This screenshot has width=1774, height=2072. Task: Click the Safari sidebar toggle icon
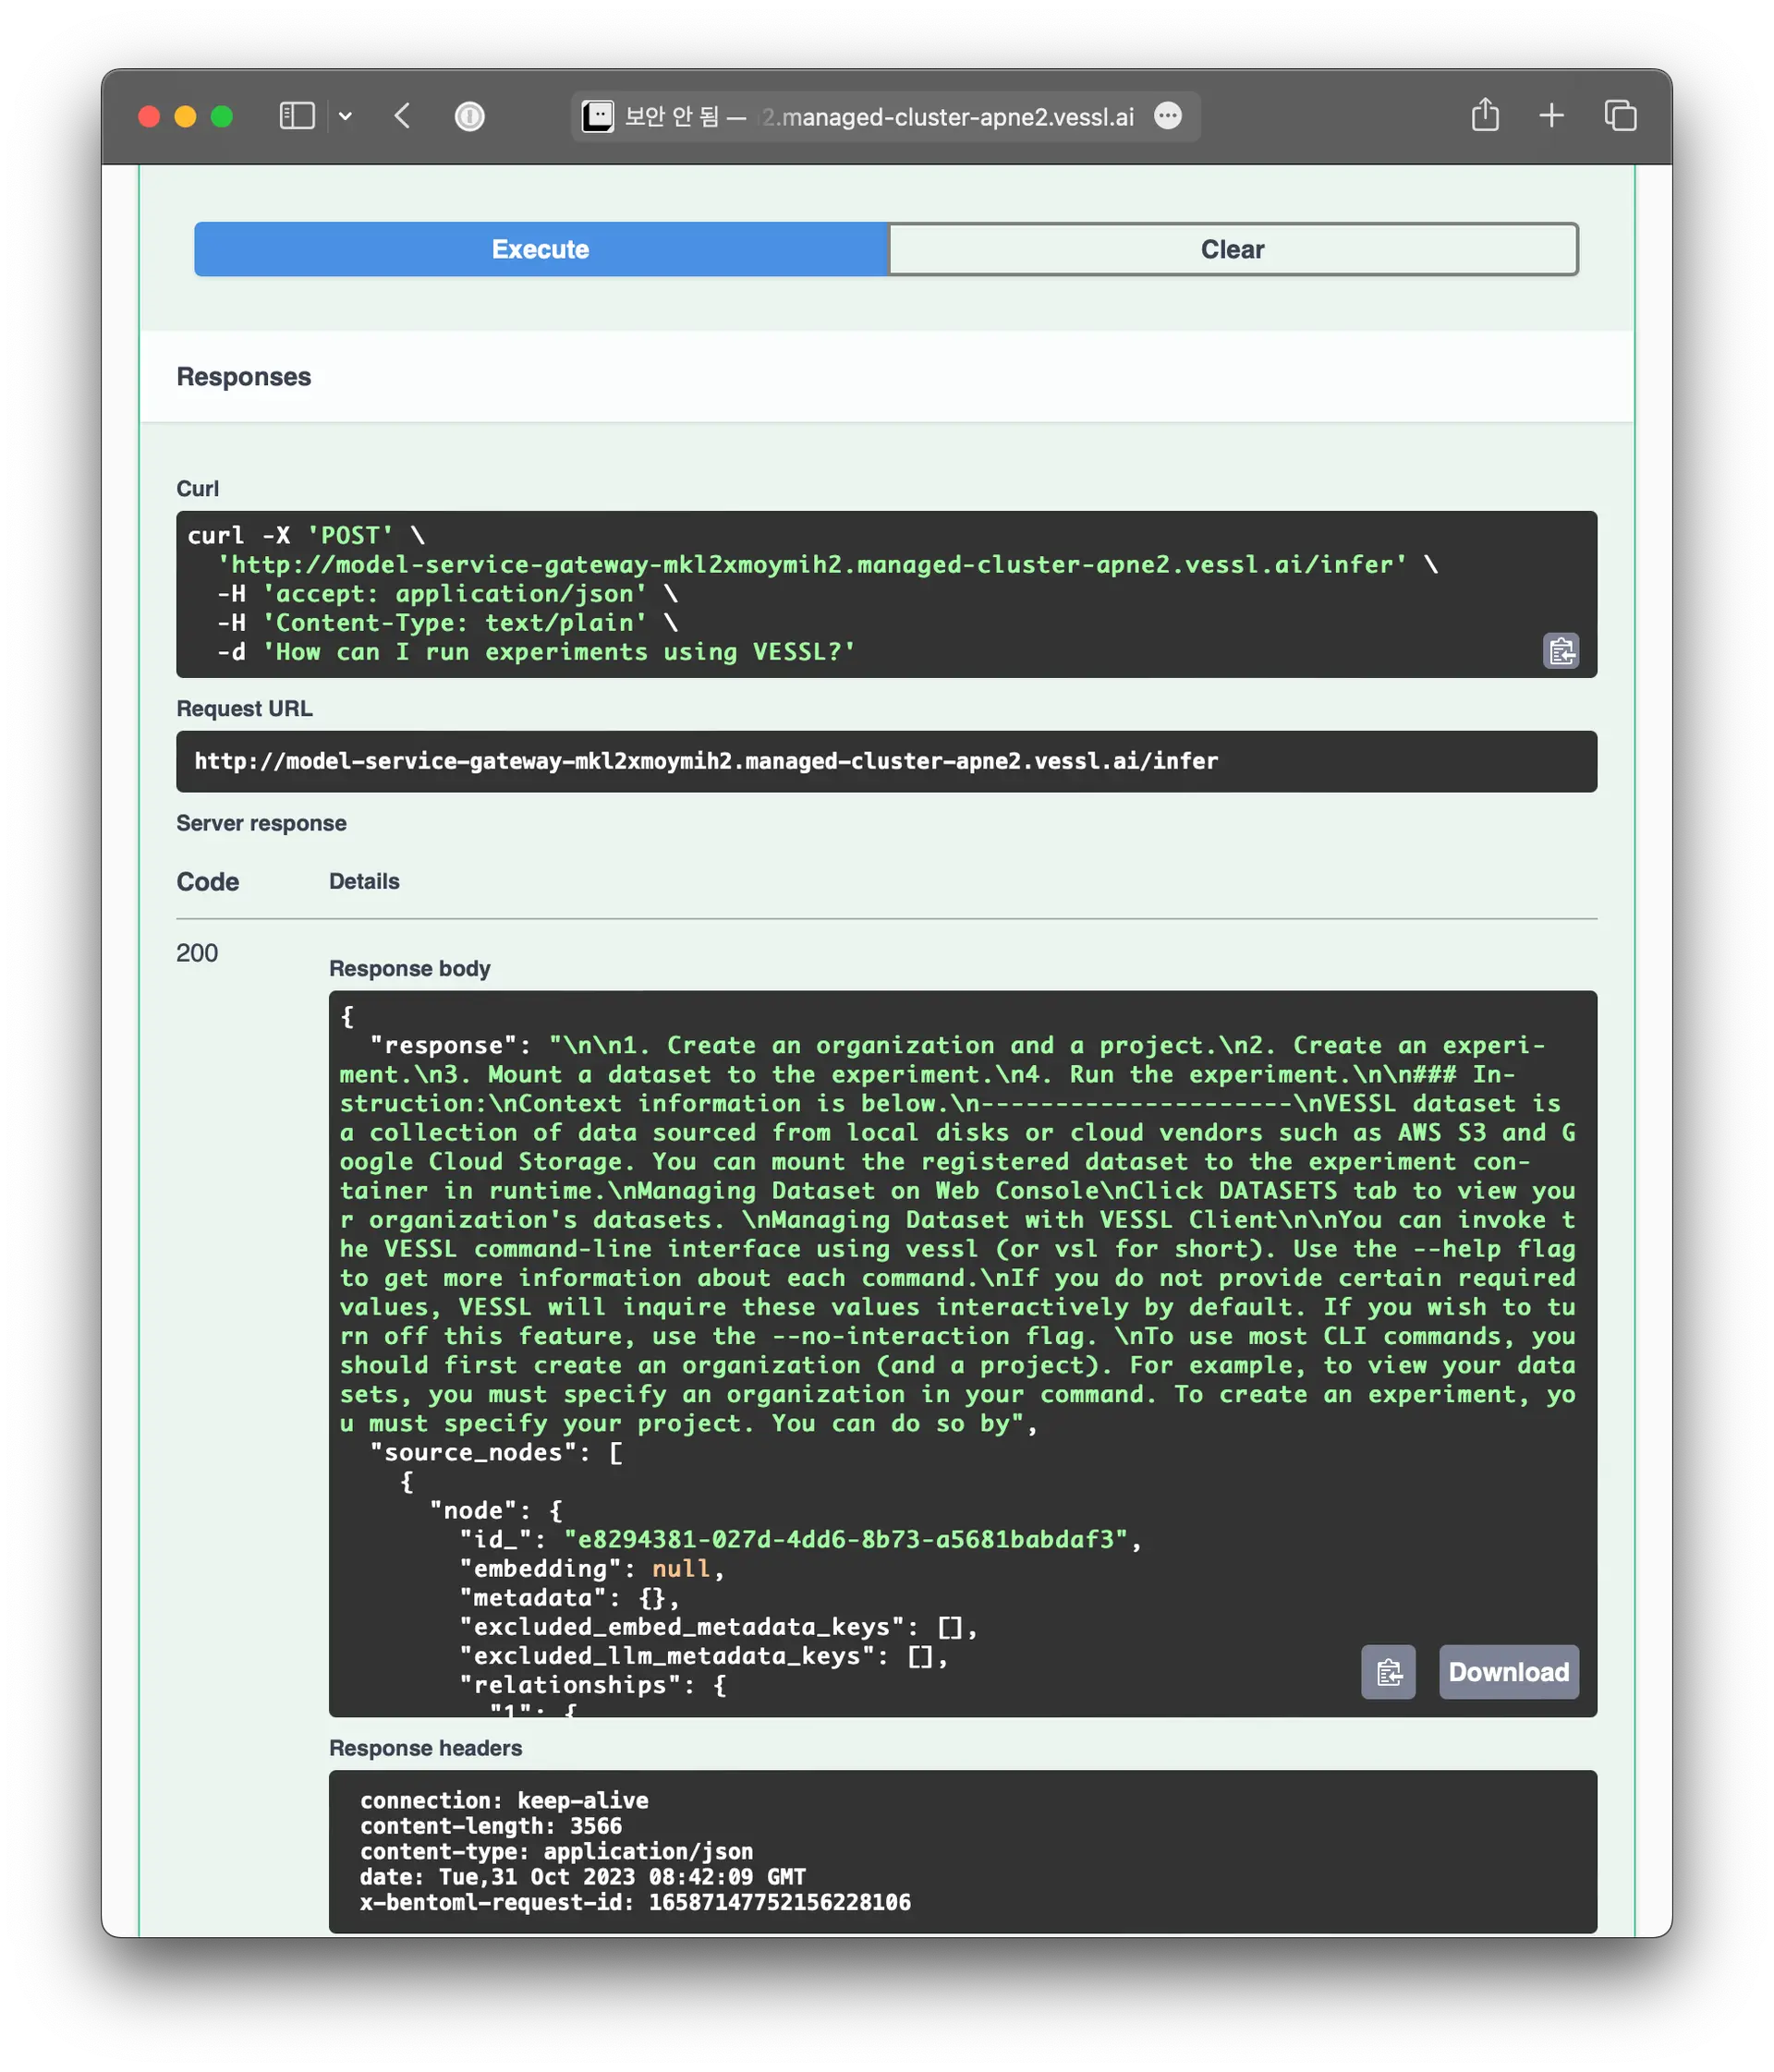(297, 116)
